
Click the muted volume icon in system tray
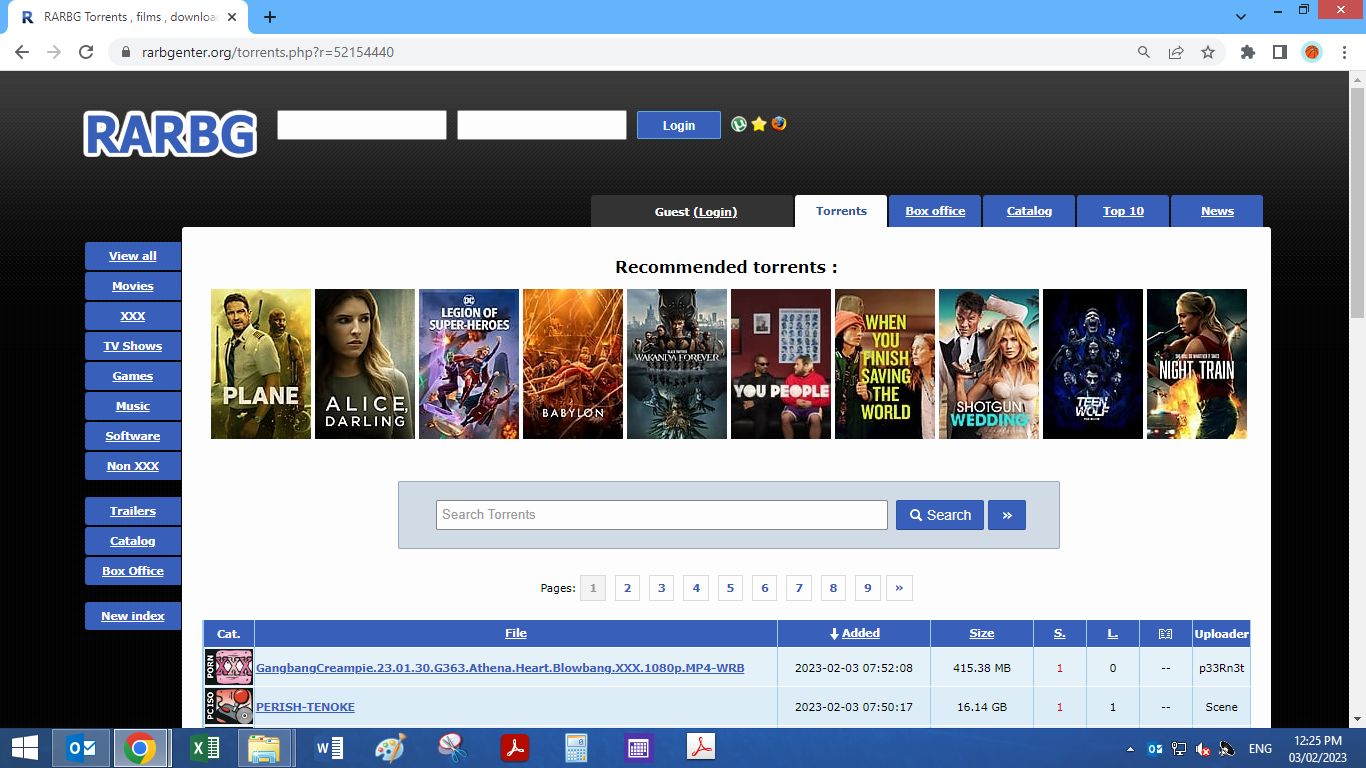[1203, 748]
